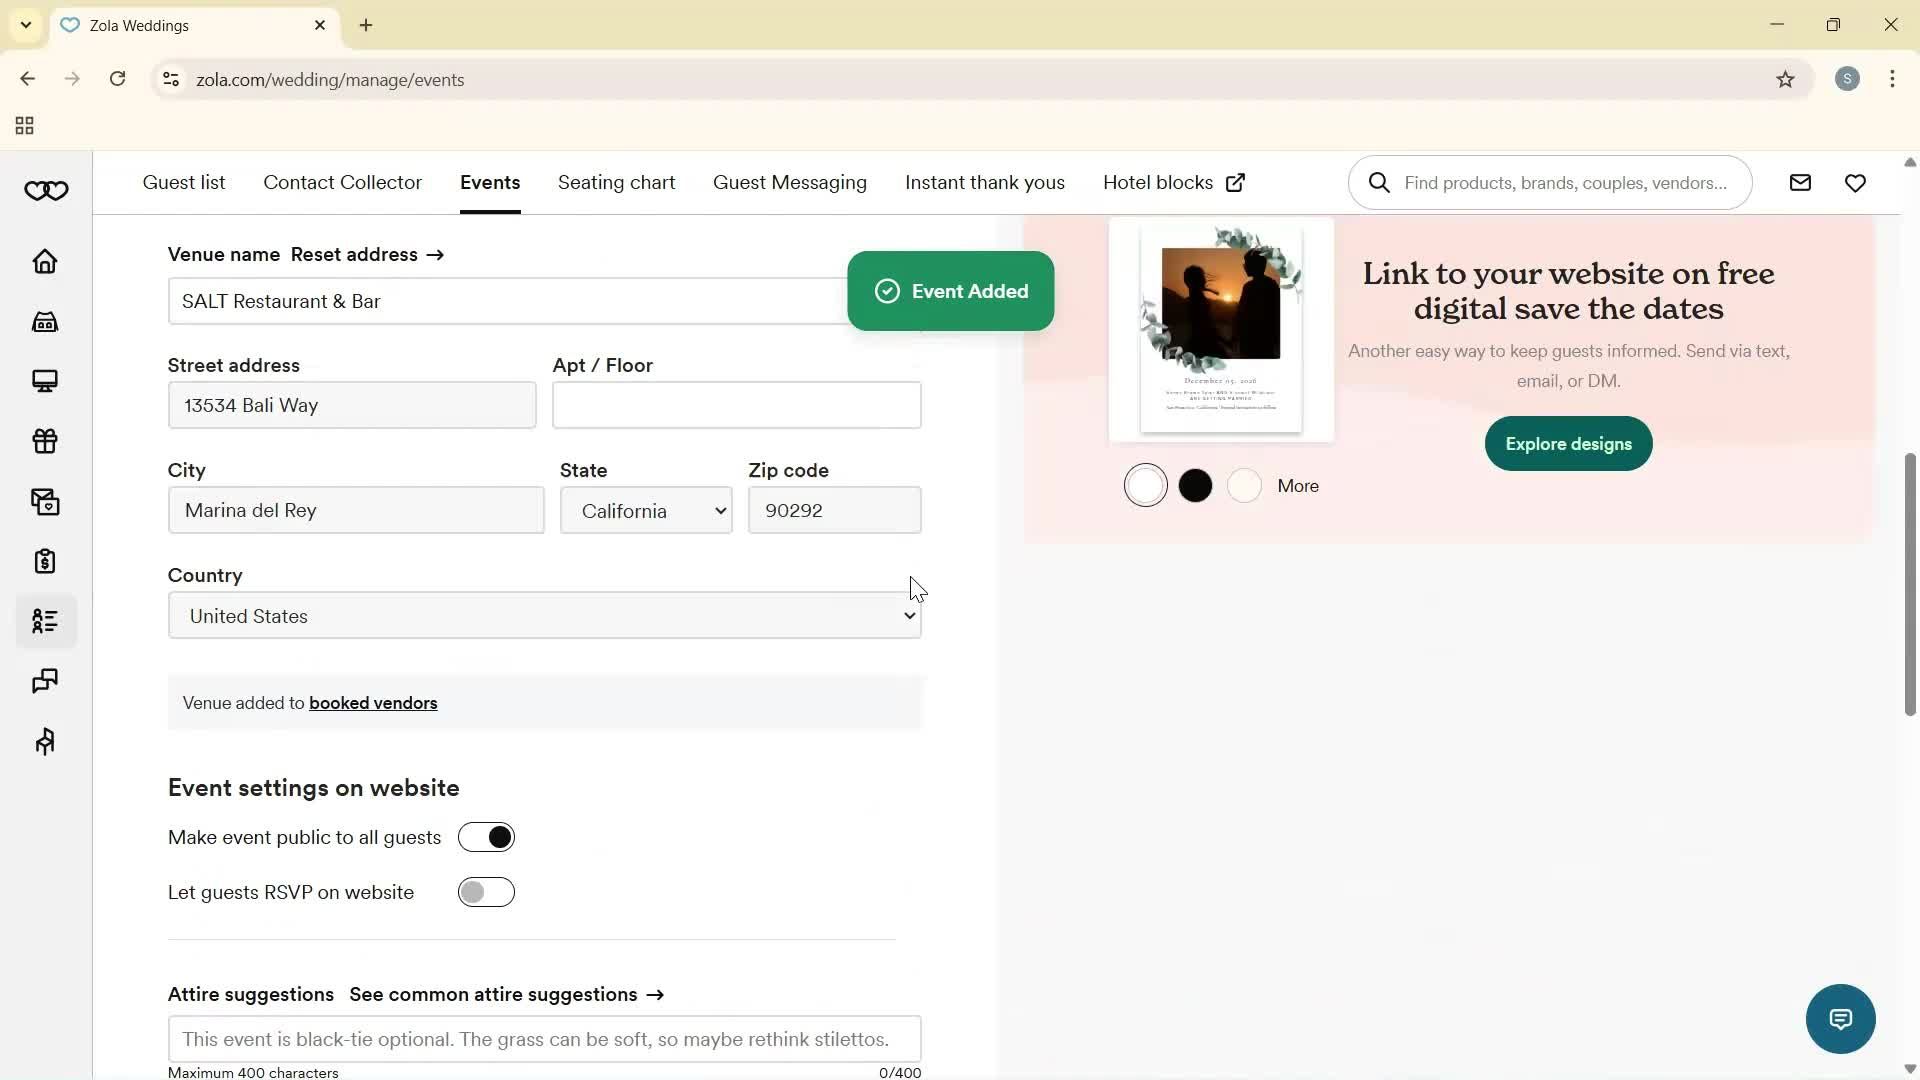Open the Vendors storefront icon

pos(46,321)
